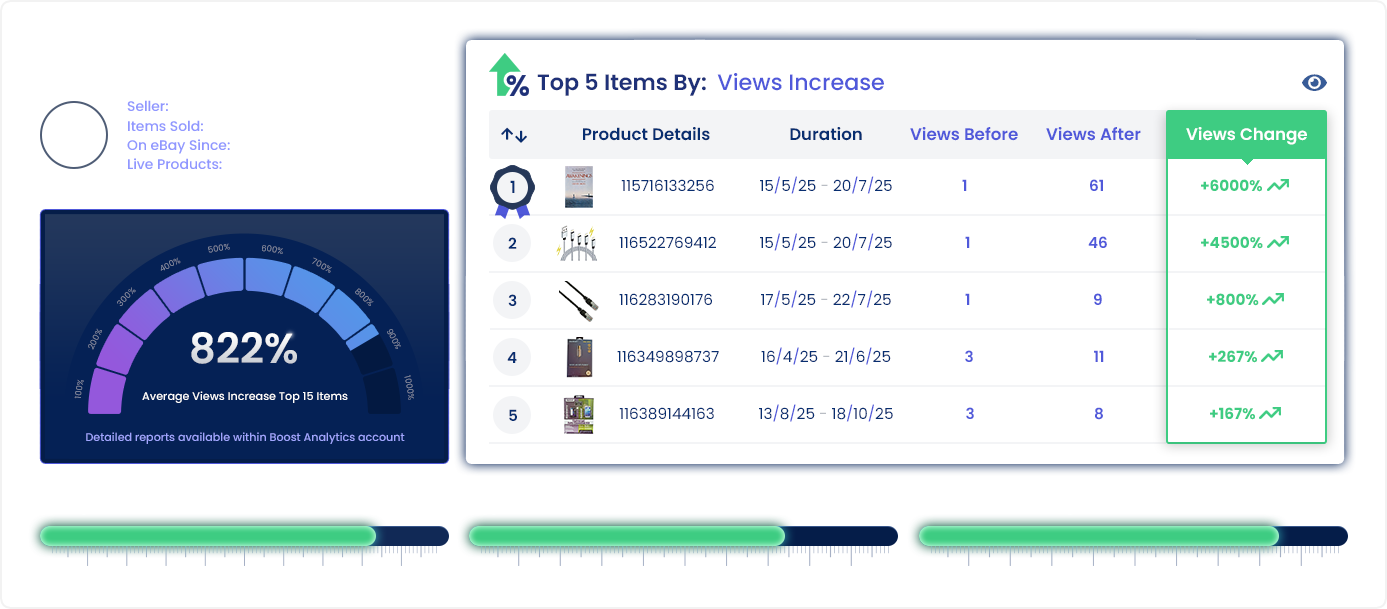Toggle the eye visibility icon
Viewport: 1387px width, 609px height.
[x=1314, y=83]
